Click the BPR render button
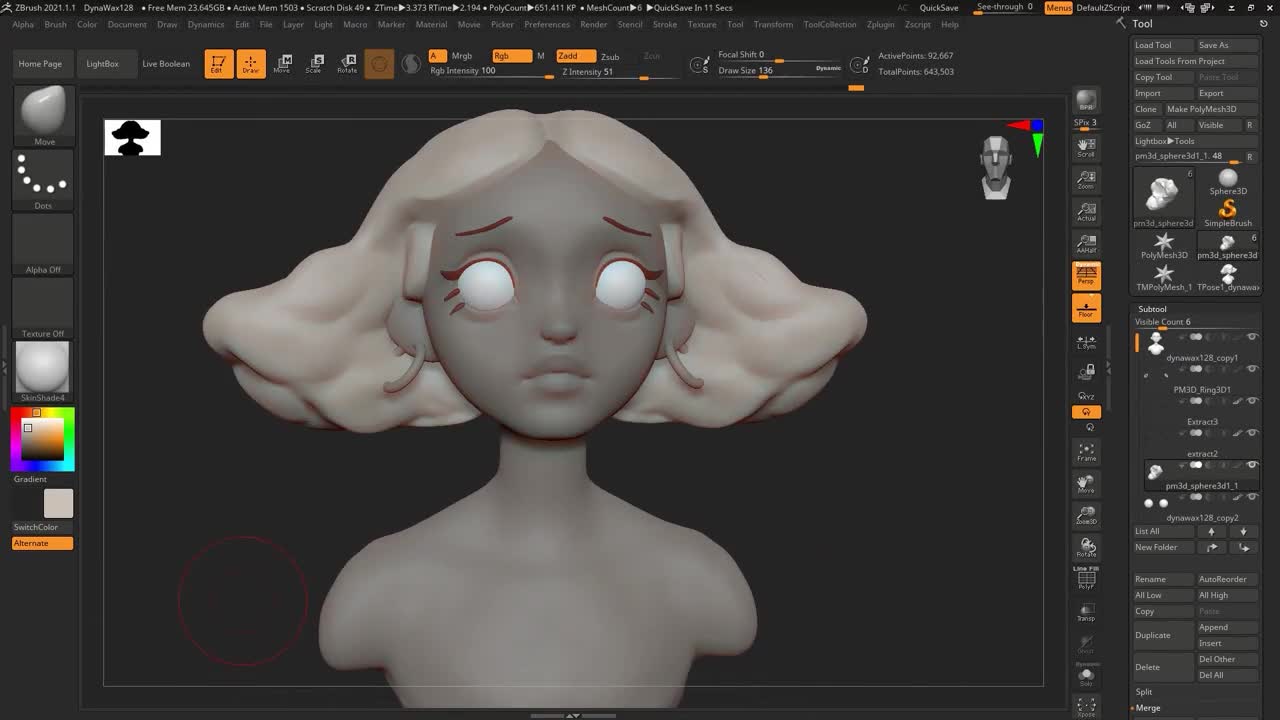The height and width of the screenshot is (720, 1280). pos(1086,102)
